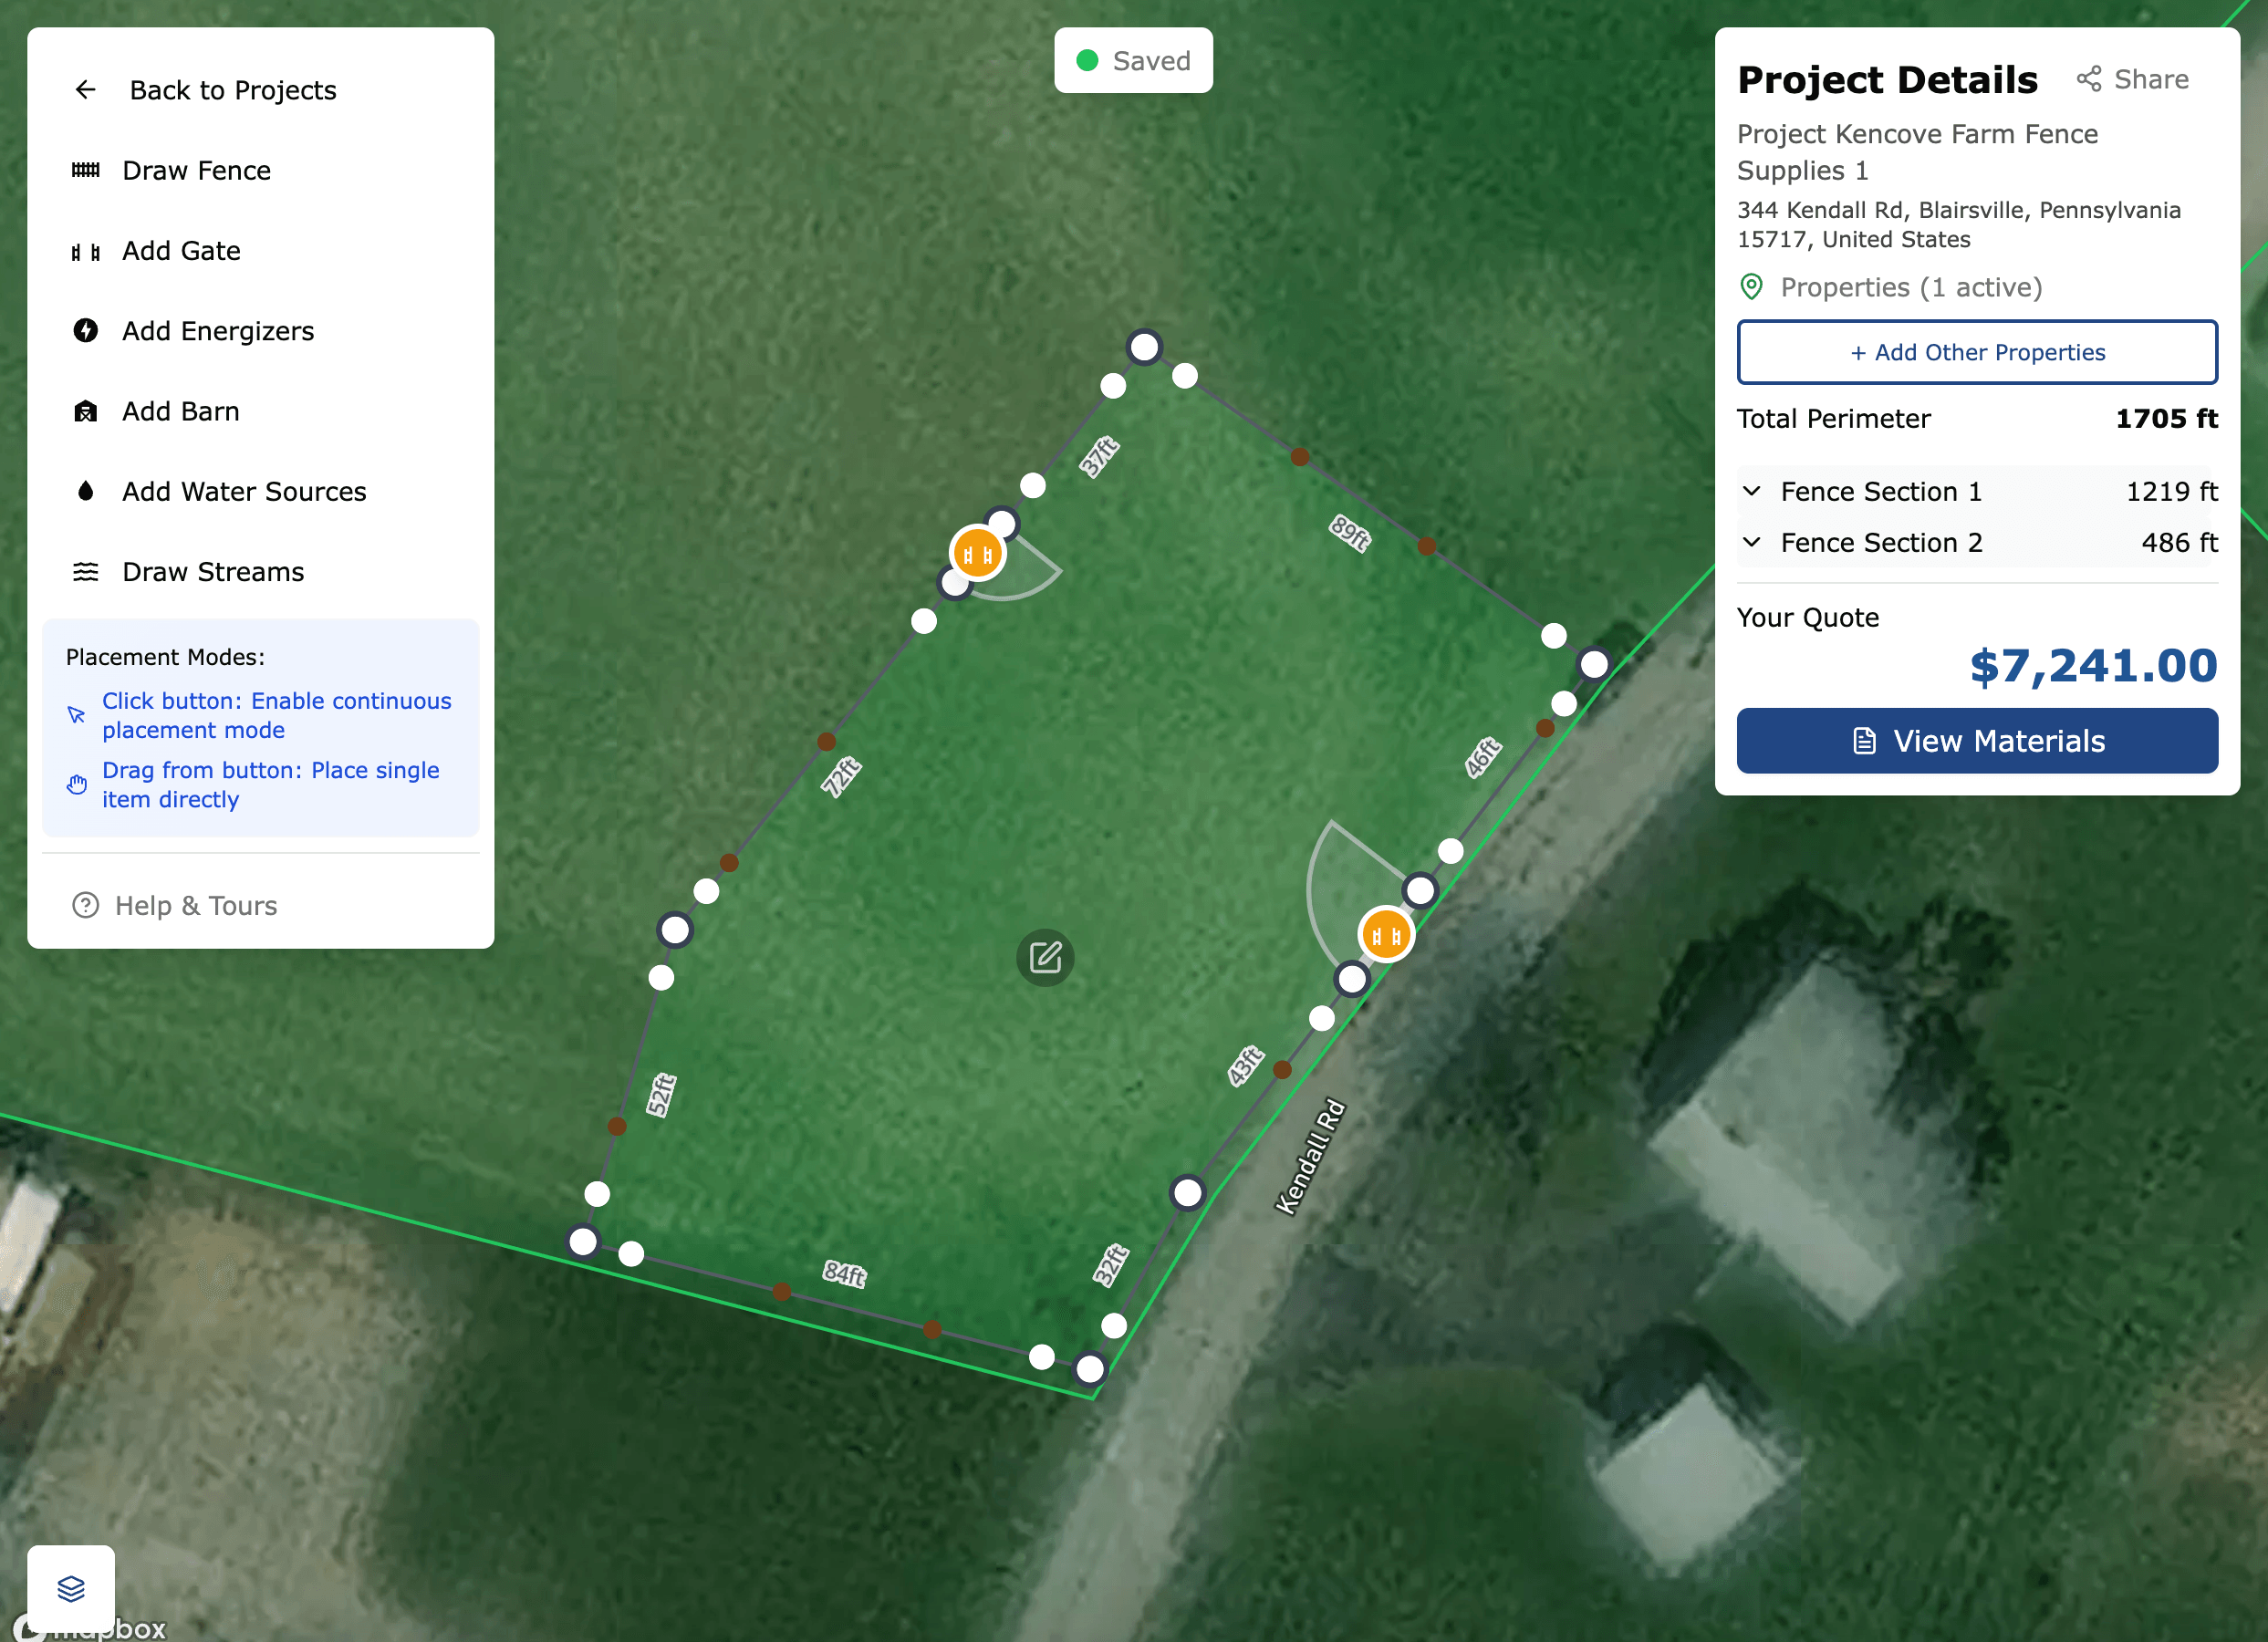
Task: Select the Add Energizers tool
Action: (x=217, y=331)
